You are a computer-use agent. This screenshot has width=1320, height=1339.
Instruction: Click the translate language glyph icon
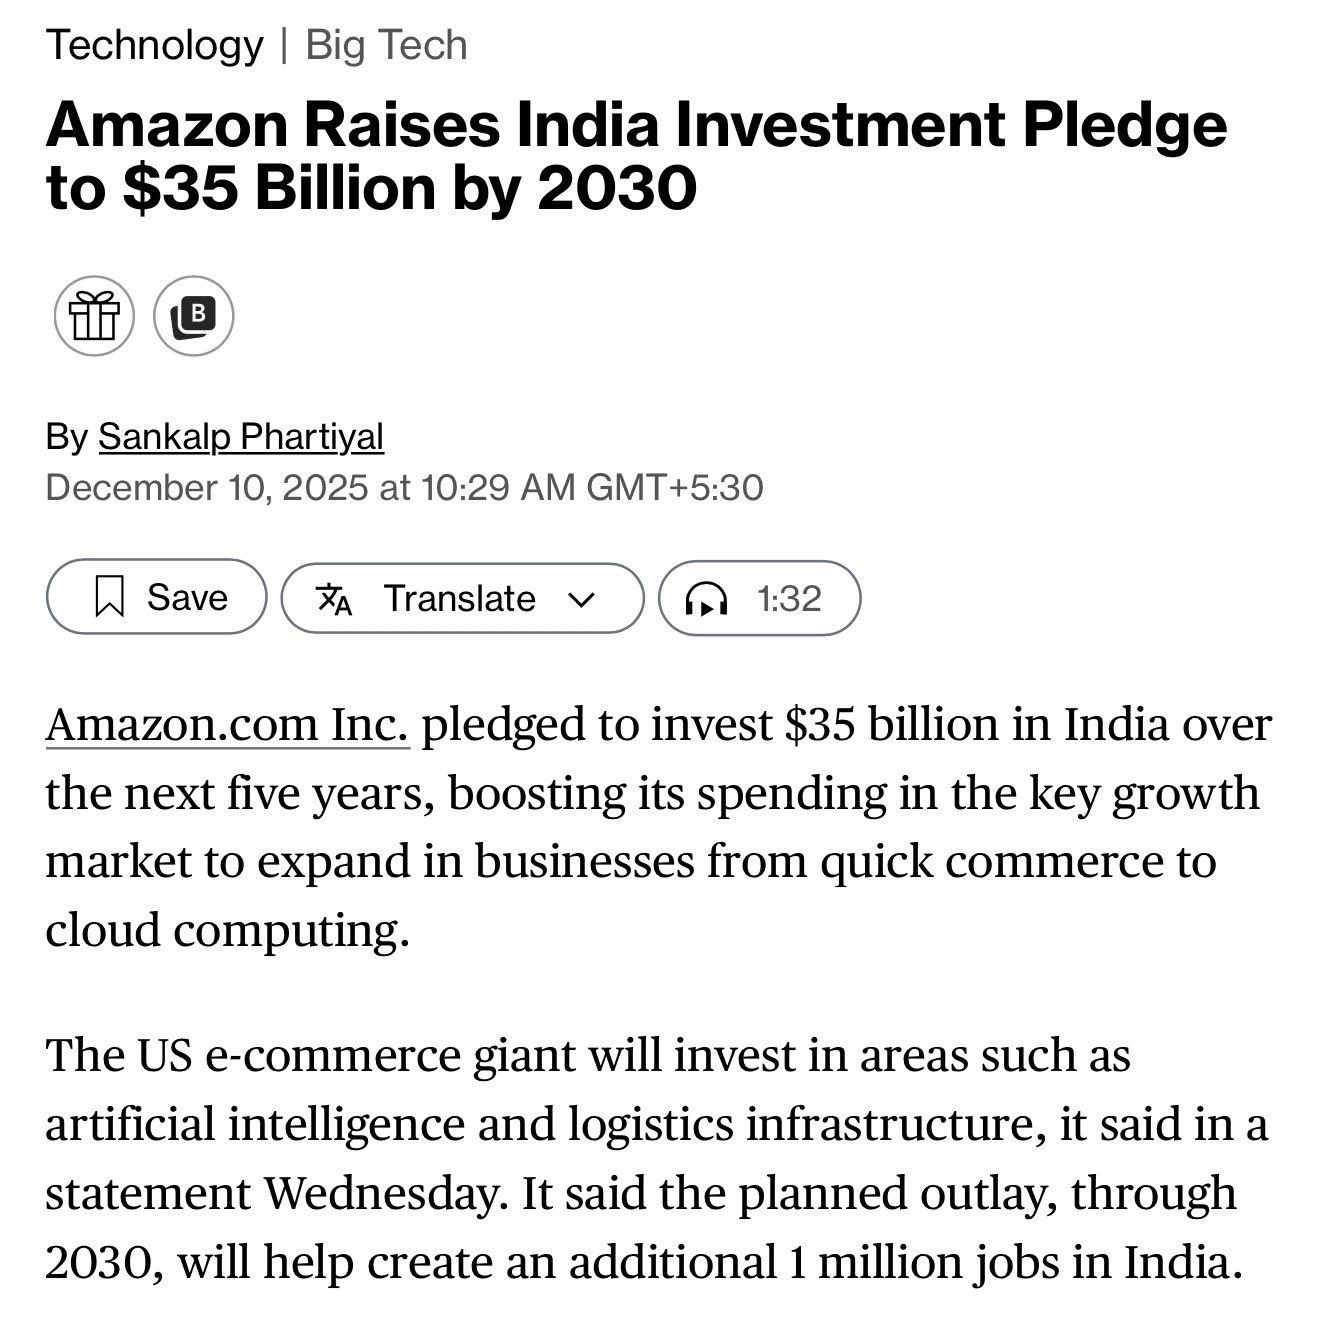tap(334, 598)
